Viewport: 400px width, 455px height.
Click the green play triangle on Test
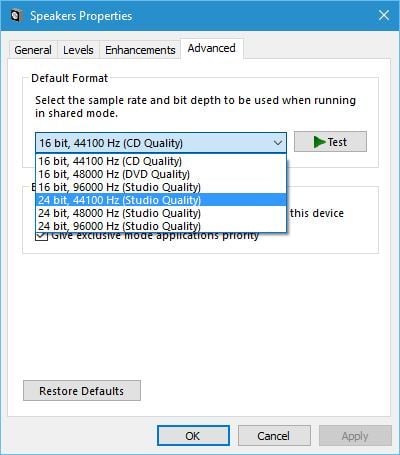tap(319, 142)
